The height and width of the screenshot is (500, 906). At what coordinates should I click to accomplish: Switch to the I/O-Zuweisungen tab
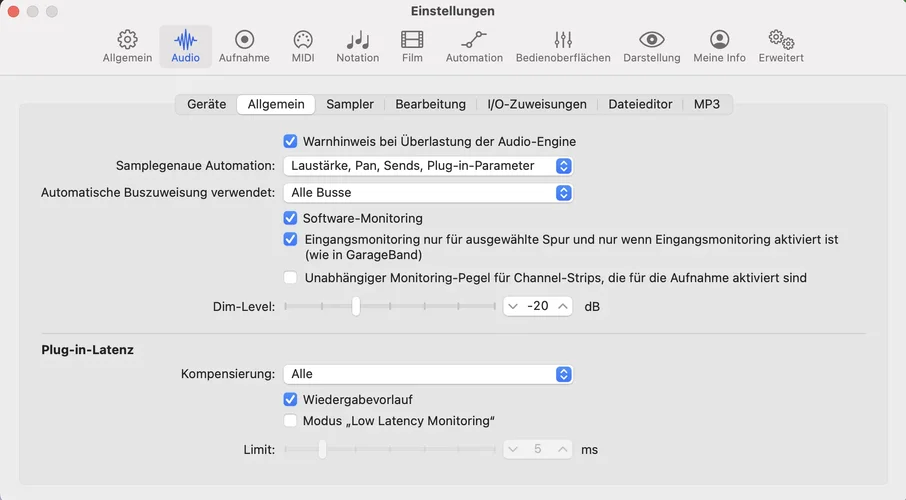(537, 104)
